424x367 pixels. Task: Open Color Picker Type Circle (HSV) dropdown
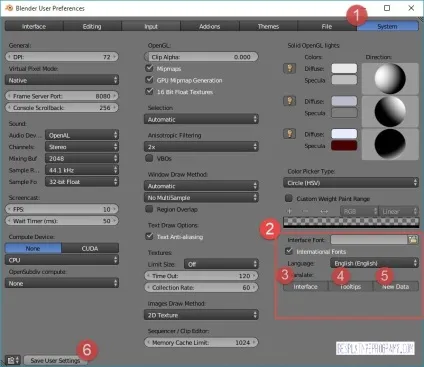(351, 183)
